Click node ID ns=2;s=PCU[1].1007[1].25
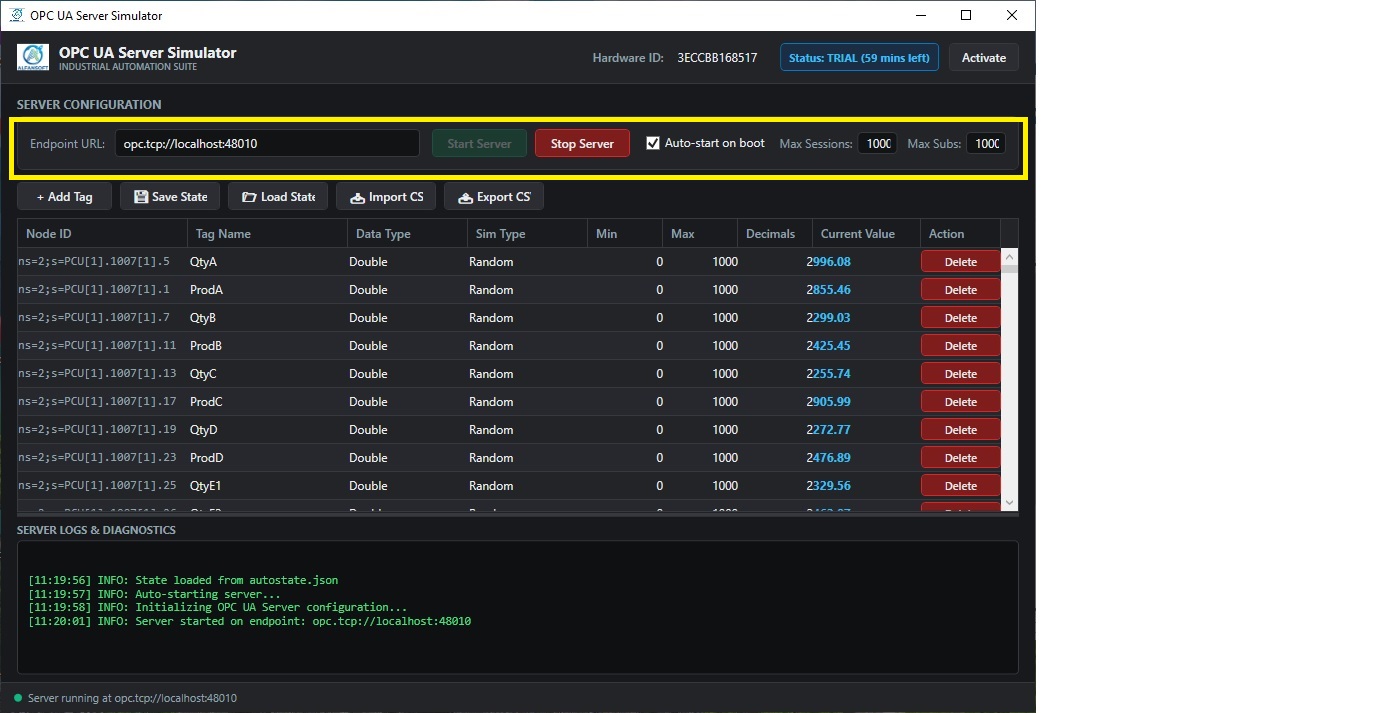The height and width of the screenshot is (713, 1376). [97, 486]
